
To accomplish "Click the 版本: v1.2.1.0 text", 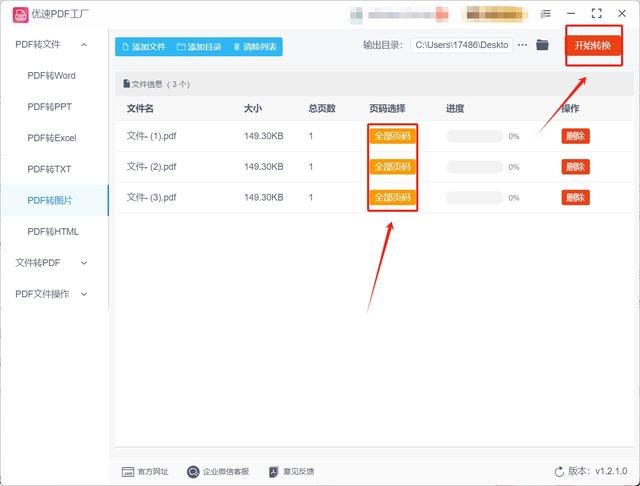I will tap(598, 471).
